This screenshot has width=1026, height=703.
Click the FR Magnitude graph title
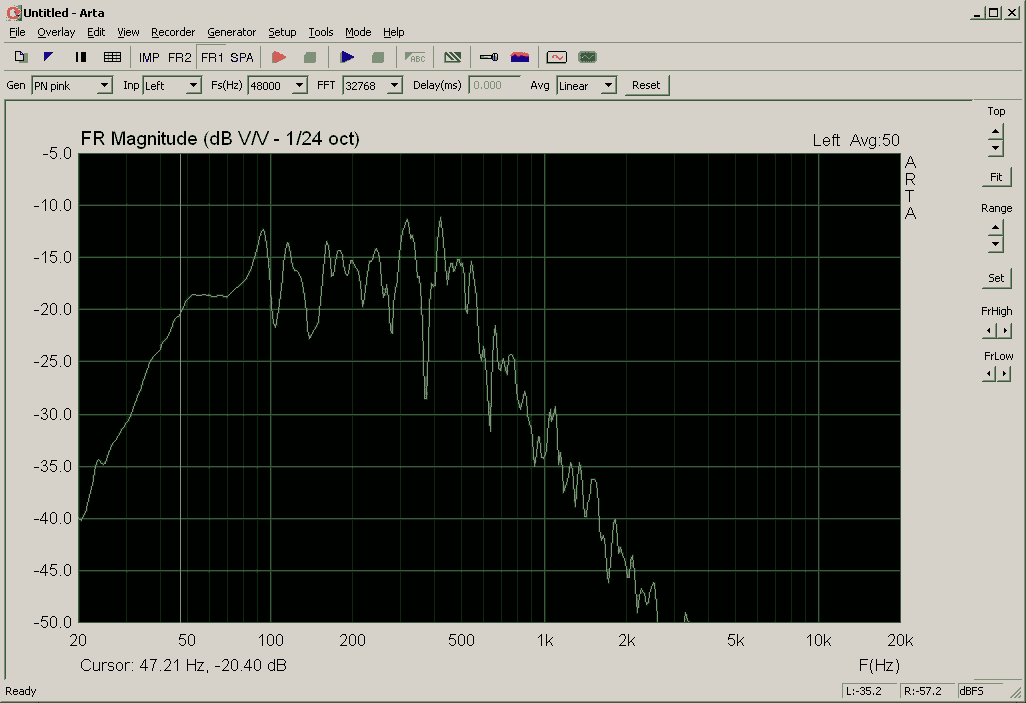(220, 139)
